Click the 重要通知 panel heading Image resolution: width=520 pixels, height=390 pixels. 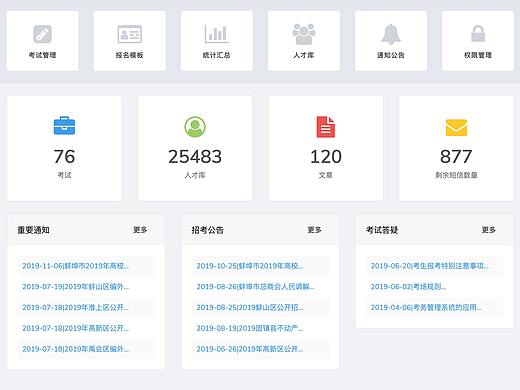[x=33, y=230]
